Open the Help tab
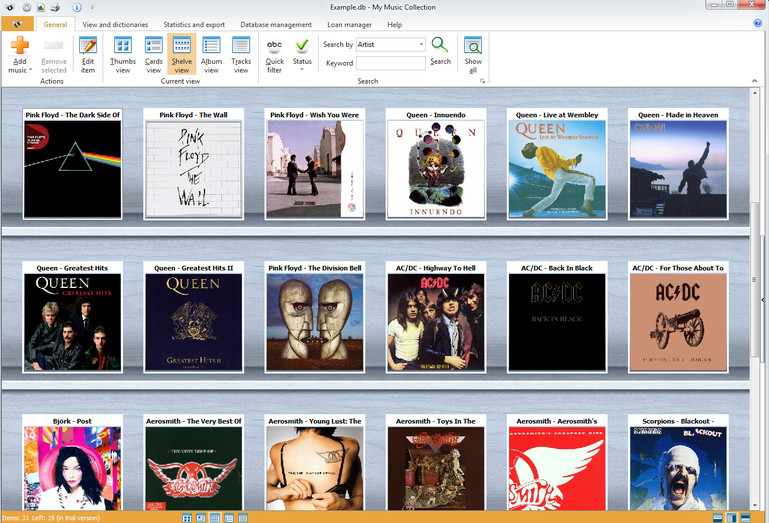769x523 pixels. pyautogui.click(x=394, y=24)
